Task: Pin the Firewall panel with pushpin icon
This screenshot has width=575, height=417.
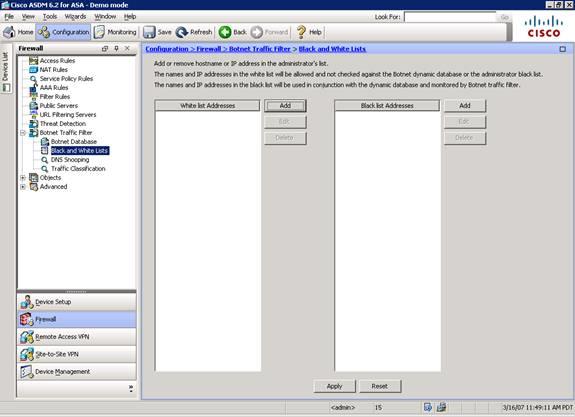Action: click(116, 48)
